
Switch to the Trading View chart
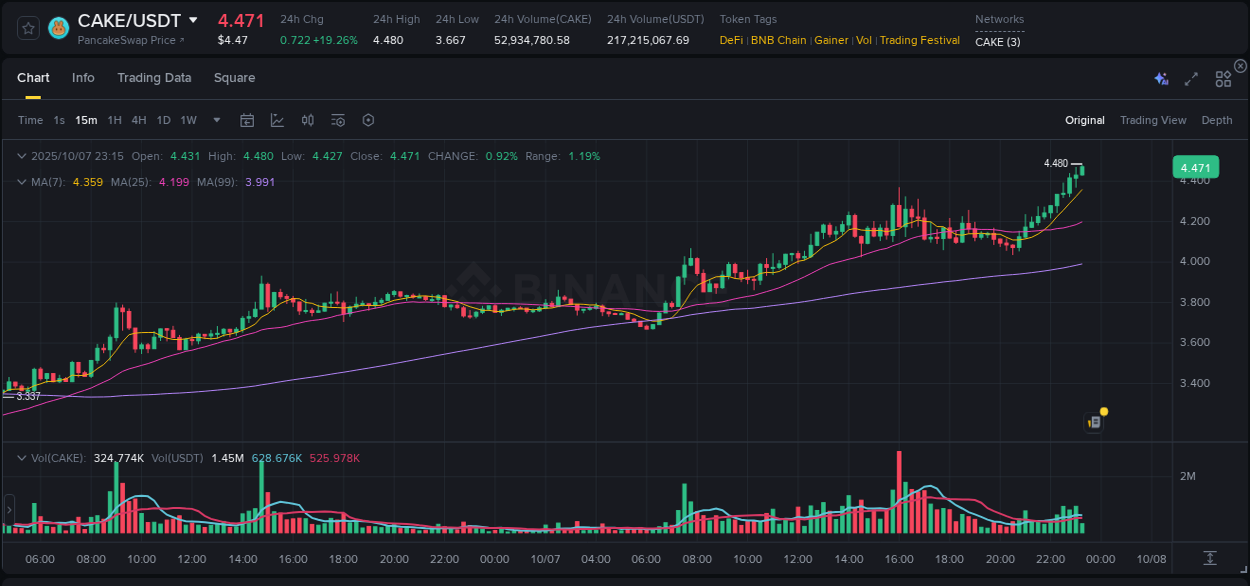tap(1153, 120)
